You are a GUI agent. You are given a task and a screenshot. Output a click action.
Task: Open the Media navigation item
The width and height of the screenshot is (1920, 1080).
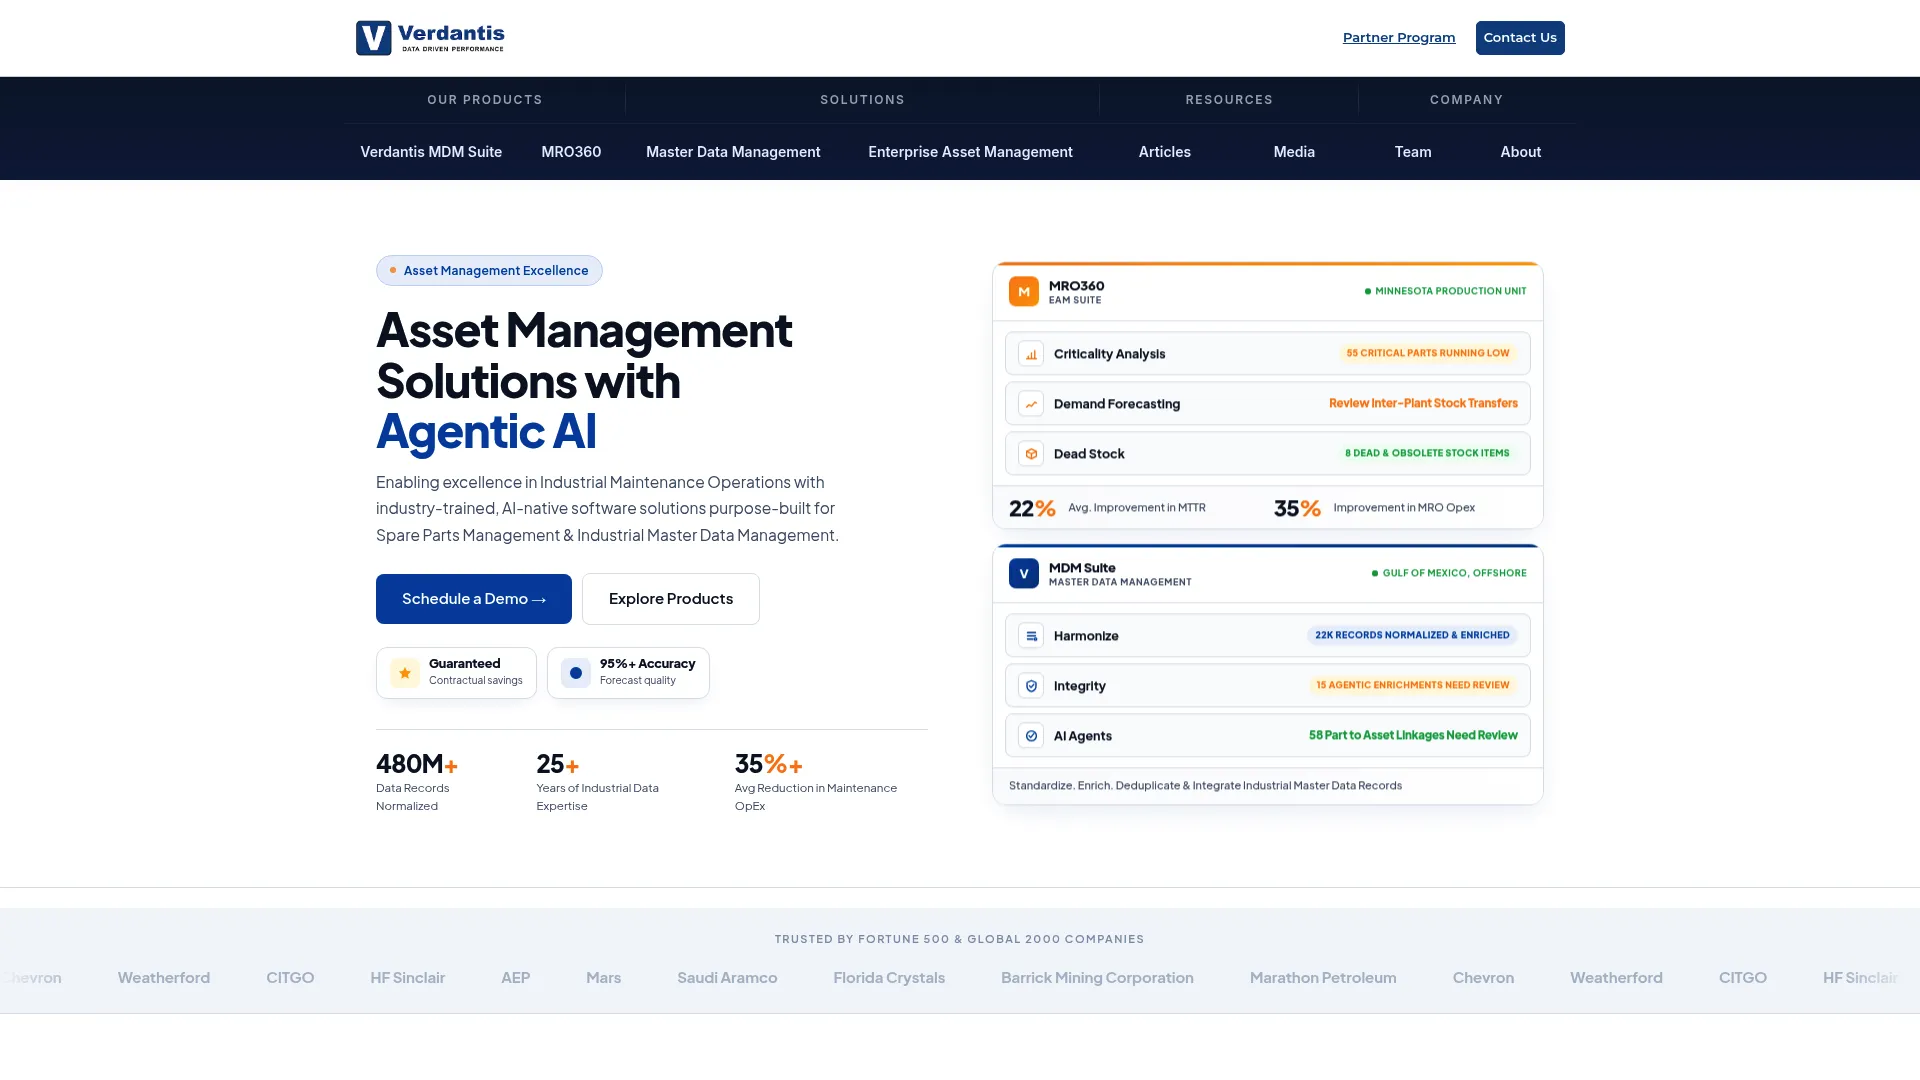click(1294, 152)
